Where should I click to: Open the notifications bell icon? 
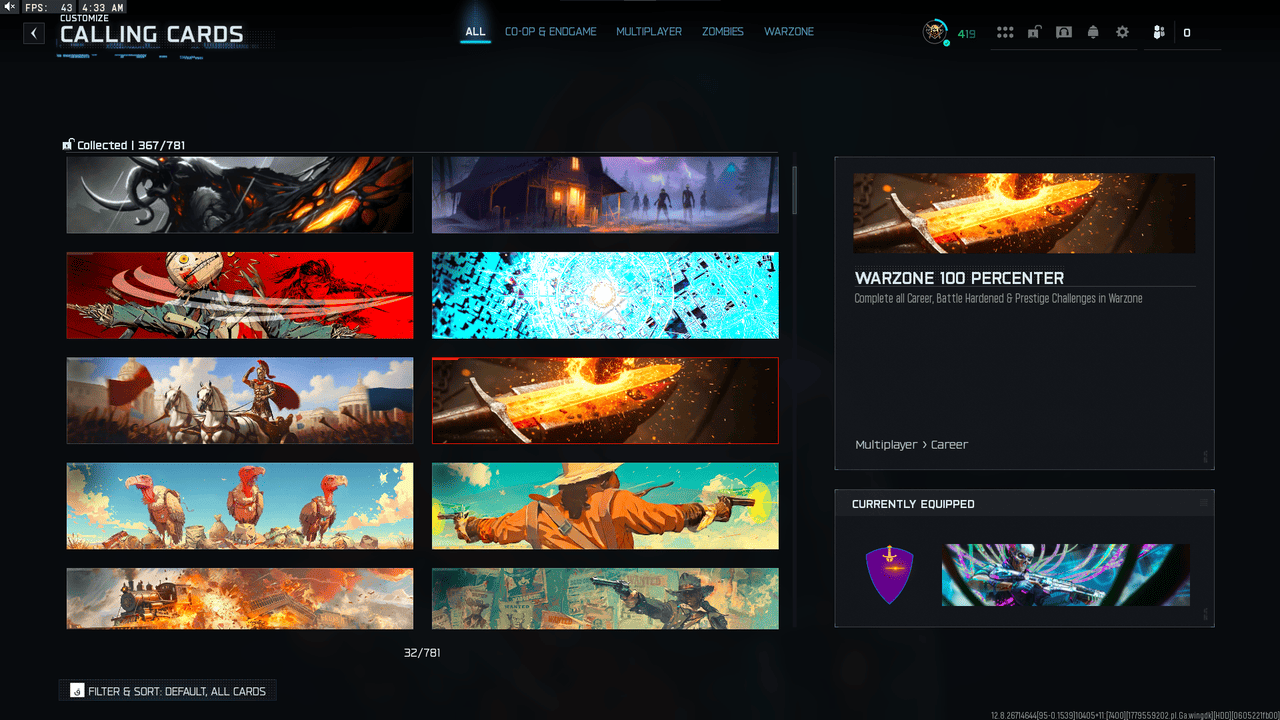tap(1093, 33)
